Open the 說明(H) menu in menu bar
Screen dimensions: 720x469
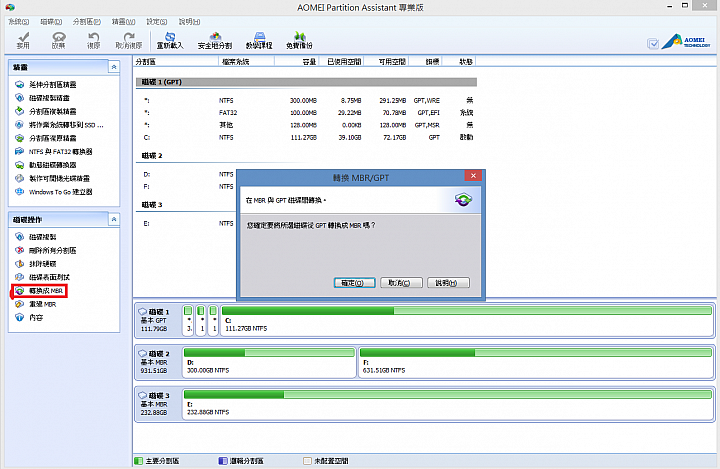tap(189, 22)
